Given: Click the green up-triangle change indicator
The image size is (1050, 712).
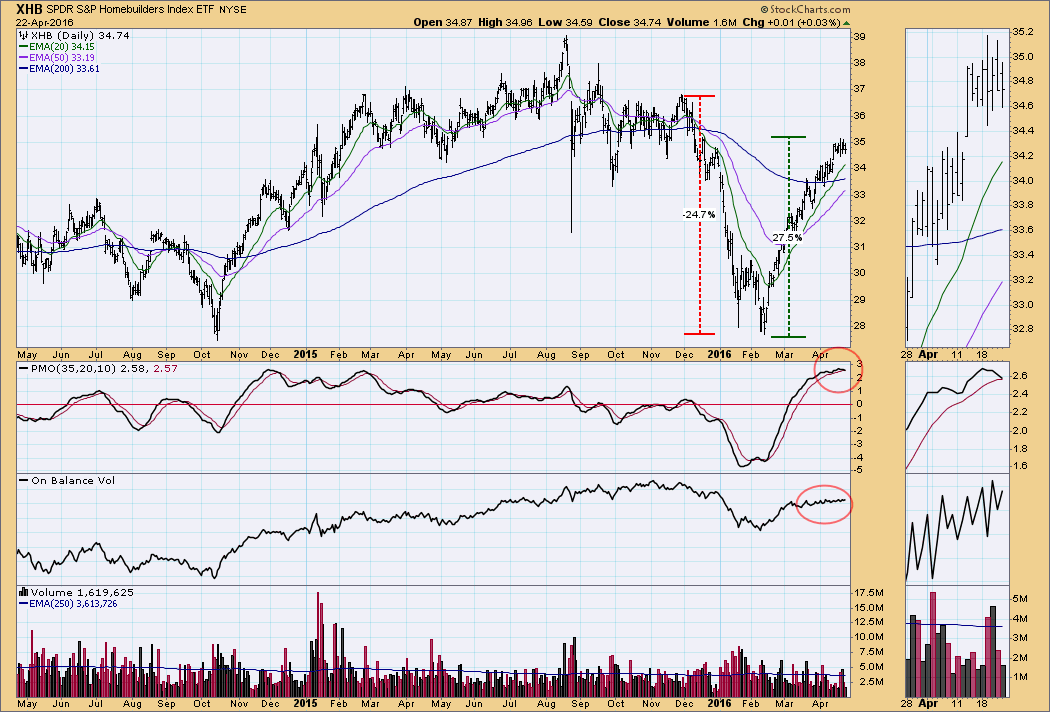Looking at the screenshot, I should [846, 23].
